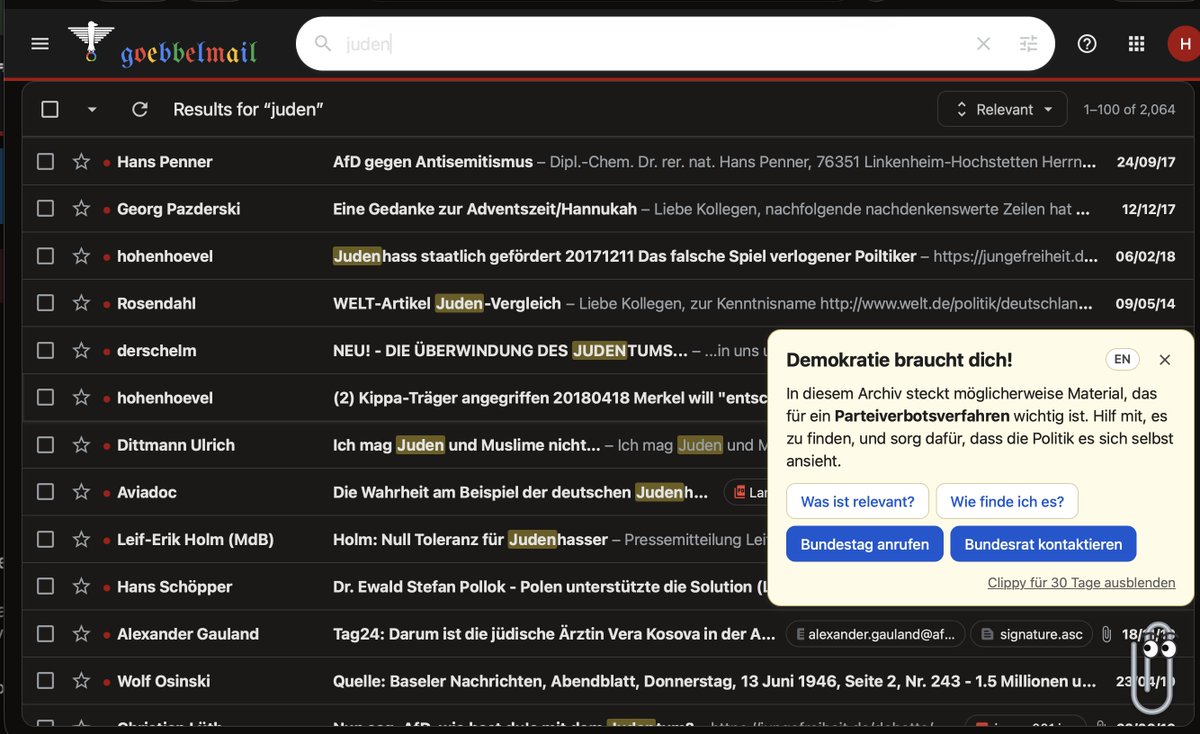Click 'Was ist relevant?' button
The image size is (1200, 734).
point(857,501)
